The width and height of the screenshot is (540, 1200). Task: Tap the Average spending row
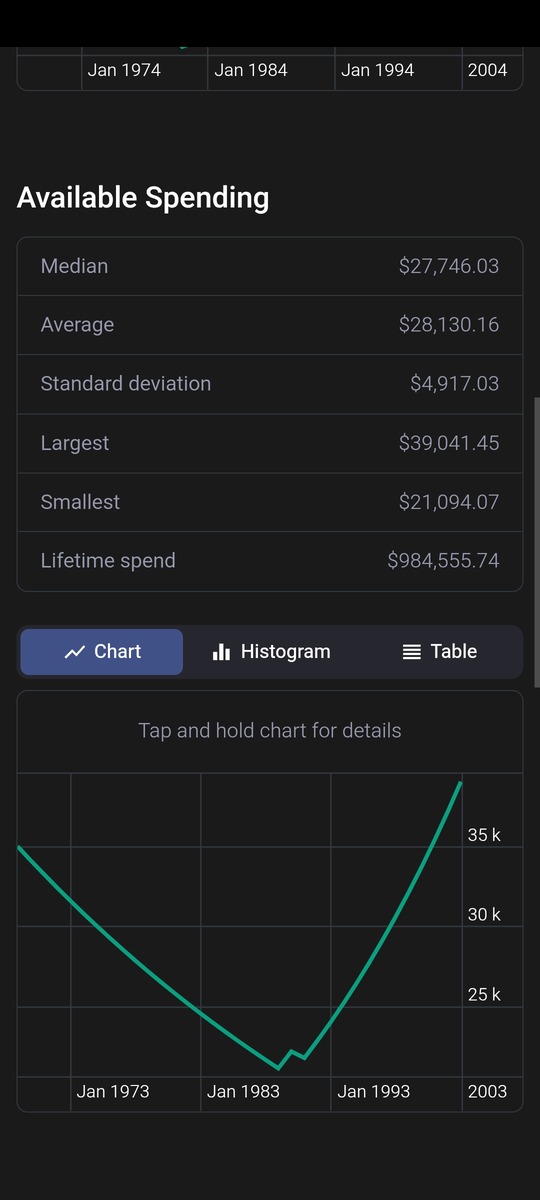point(270,325)
